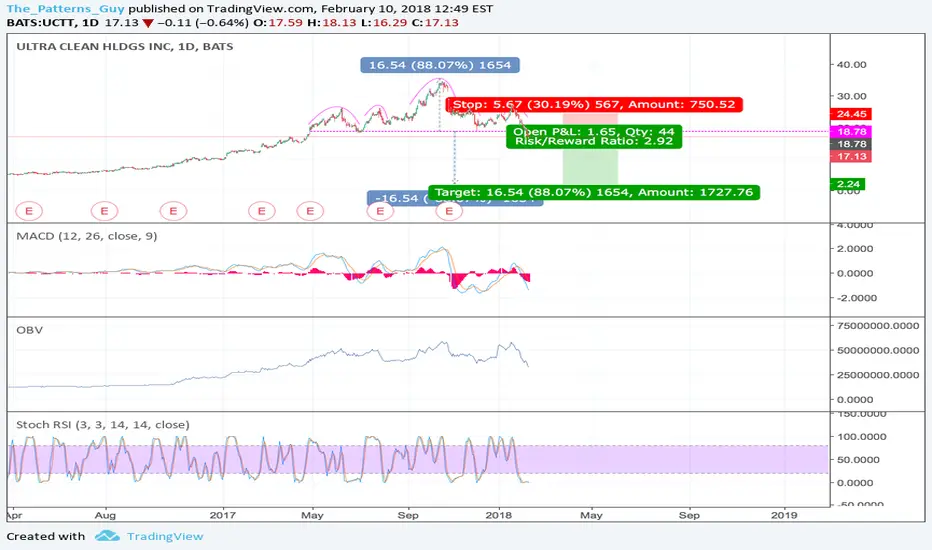
Task: Click the 50000000.0000 OBV axis value
Action: [878, 350]
